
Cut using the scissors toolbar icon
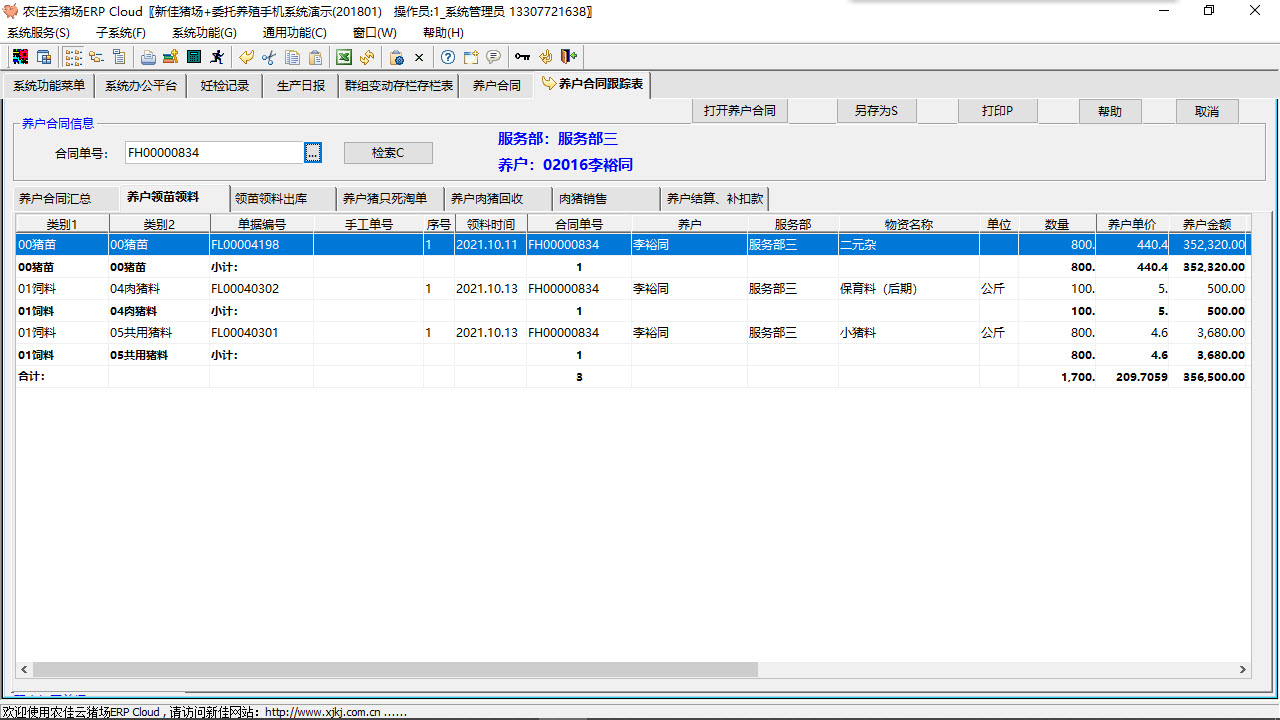point(268,57)
